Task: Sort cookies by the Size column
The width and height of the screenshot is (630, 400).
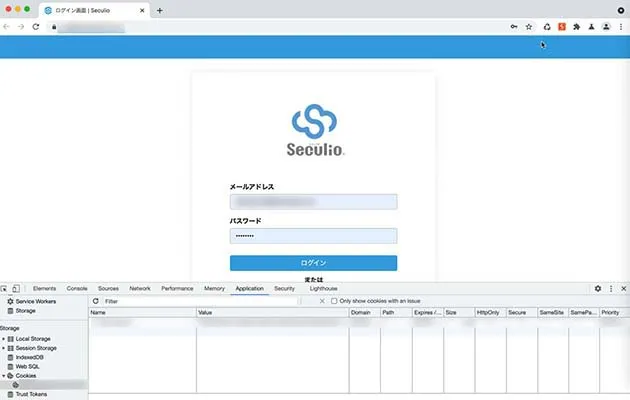Action: coord(459,312)
